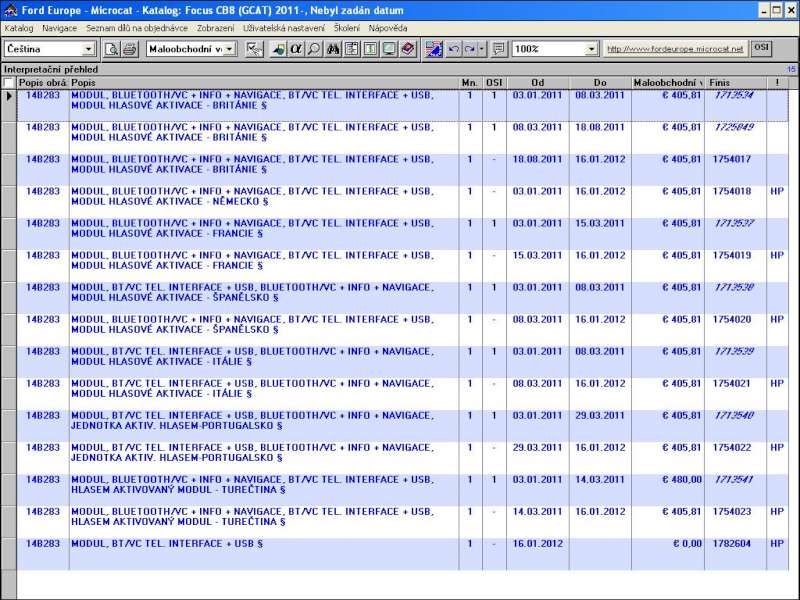
Task: Click the alpha symbol toolbar icon
Action: click(x=296, y=49)
